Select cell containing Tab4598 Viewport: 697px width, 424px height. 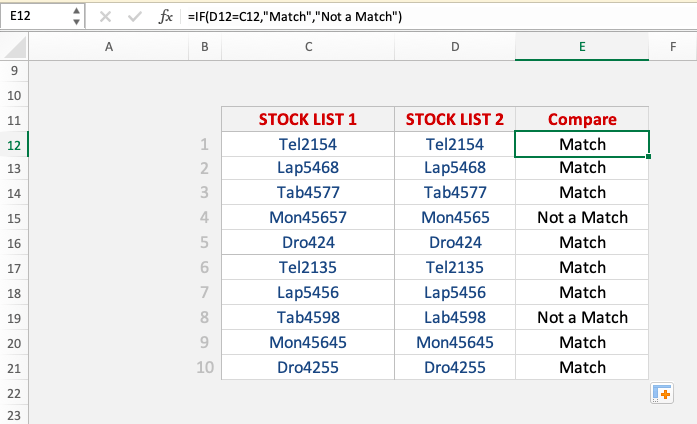tap(308, 317)
